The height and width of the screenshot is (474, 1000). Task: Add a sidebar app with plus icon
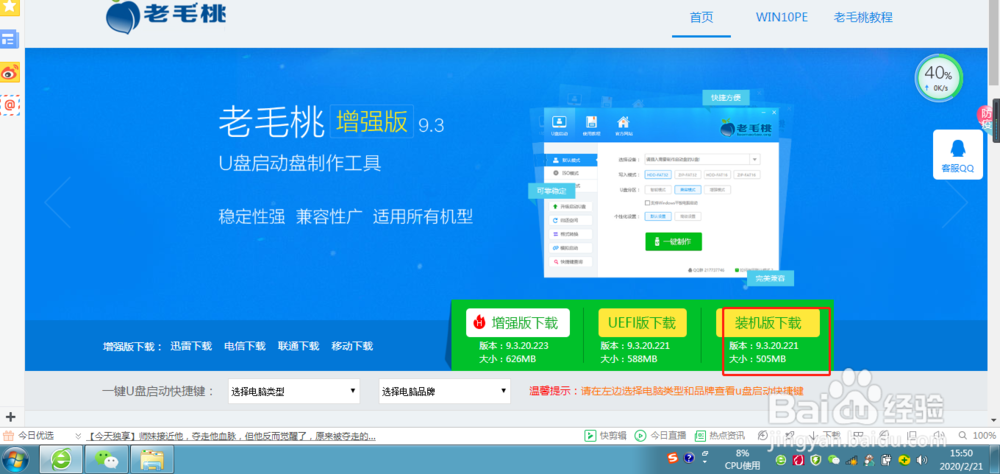click(10, 418)
